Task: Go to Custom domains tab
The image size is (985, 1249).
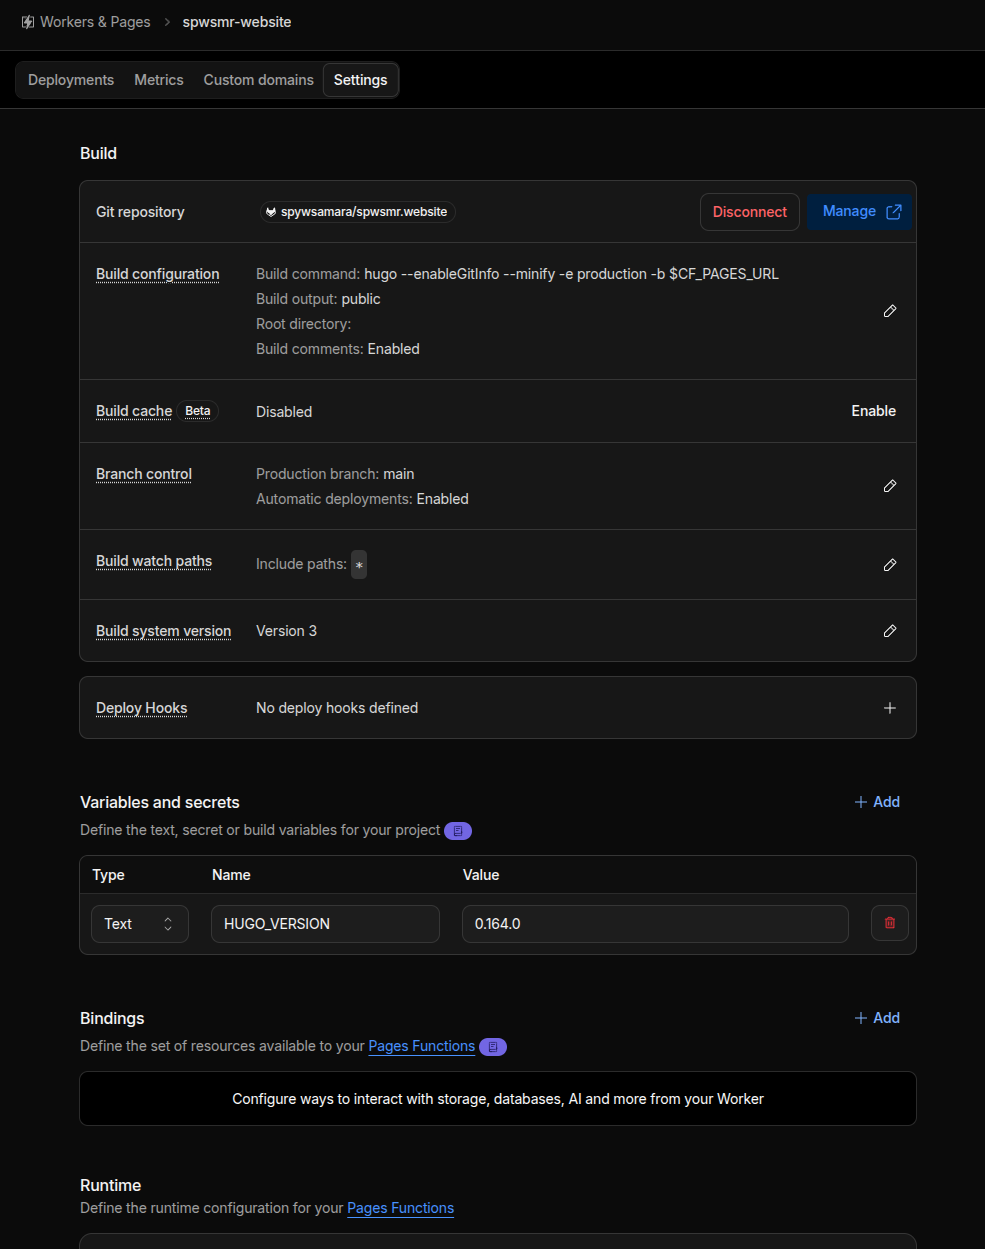Action: (259, 80)
